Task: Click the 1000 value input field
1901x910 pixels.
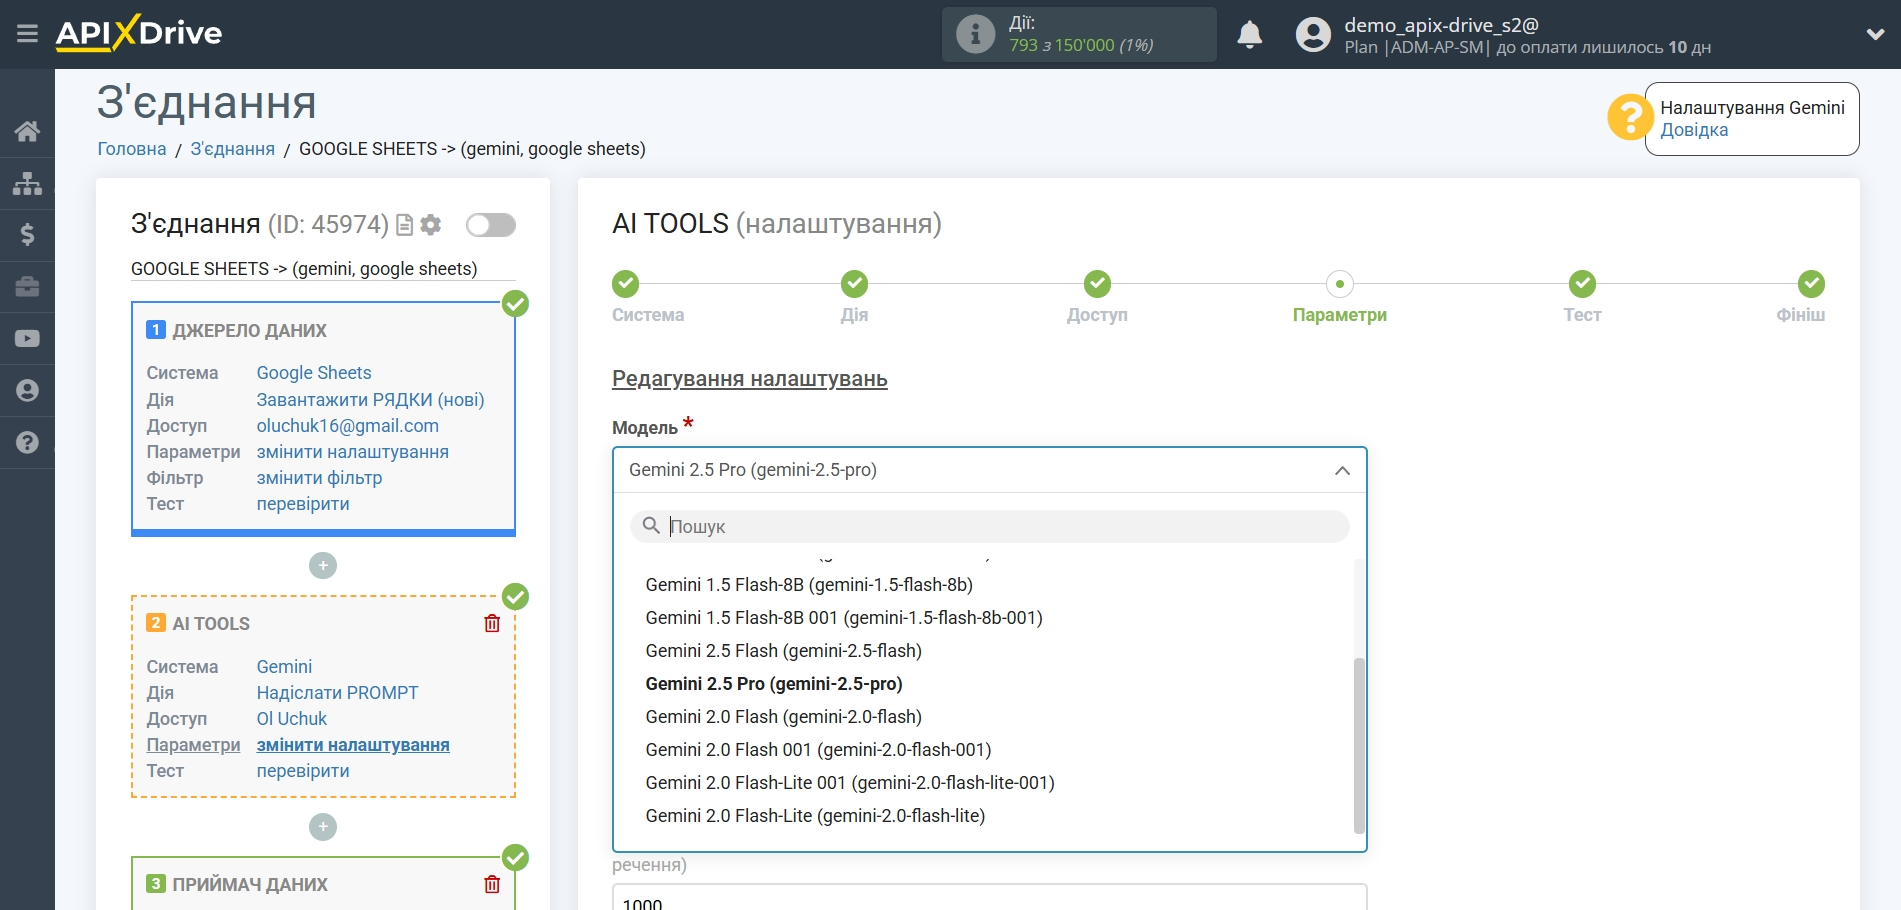Action: (989, 899)
